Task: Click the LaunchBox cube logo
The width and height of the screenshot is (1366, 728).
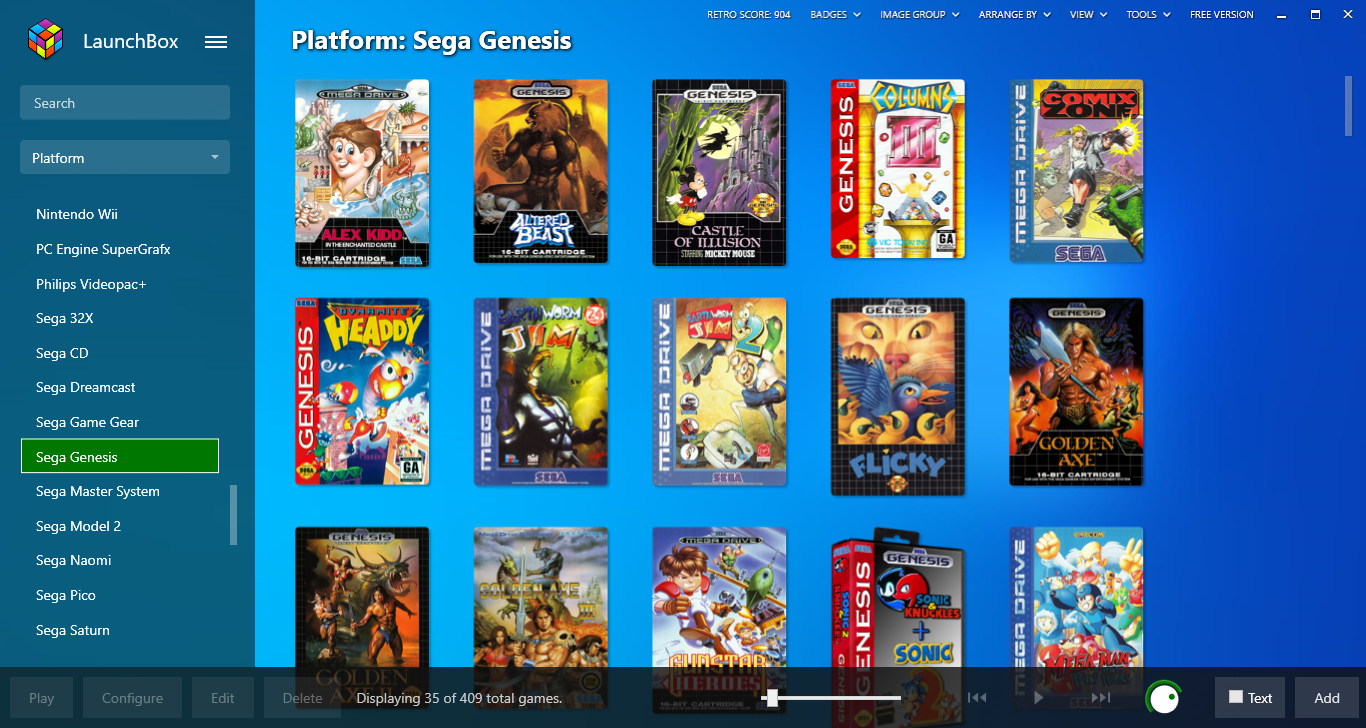Action: 45,41
